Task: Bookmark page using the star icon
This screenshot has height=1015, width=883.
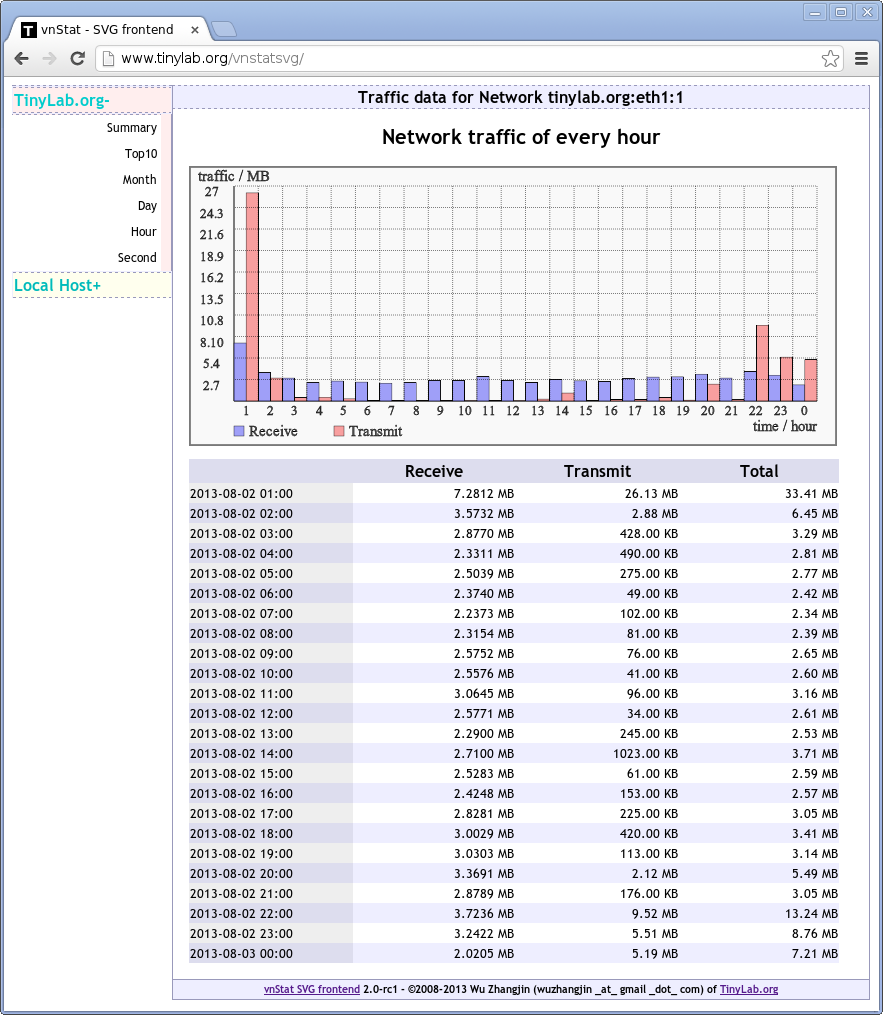Action: point(830,59)
